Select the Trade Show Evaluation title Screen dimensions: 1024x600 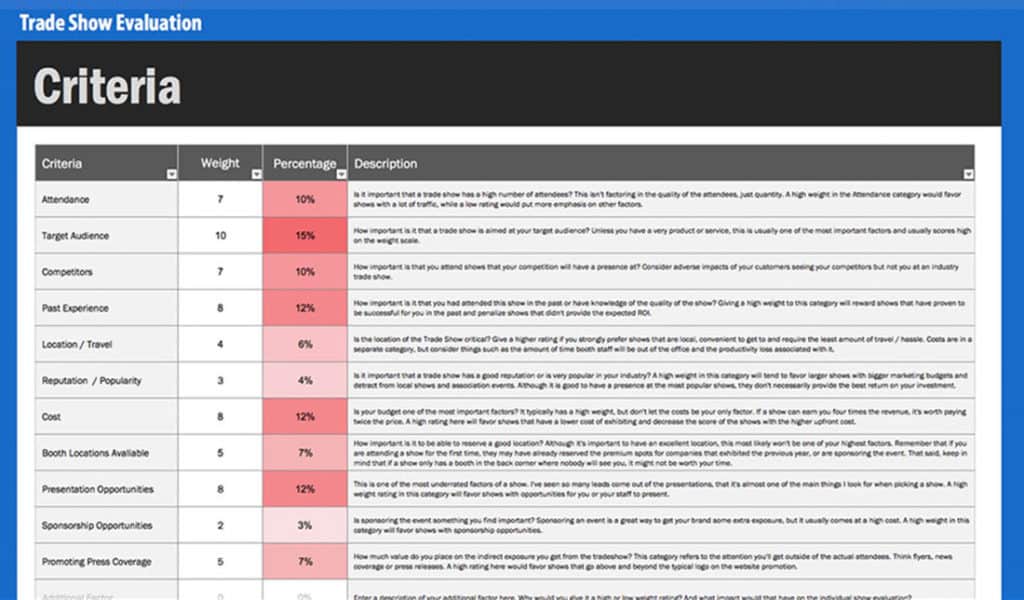click(x=108, y=21)
